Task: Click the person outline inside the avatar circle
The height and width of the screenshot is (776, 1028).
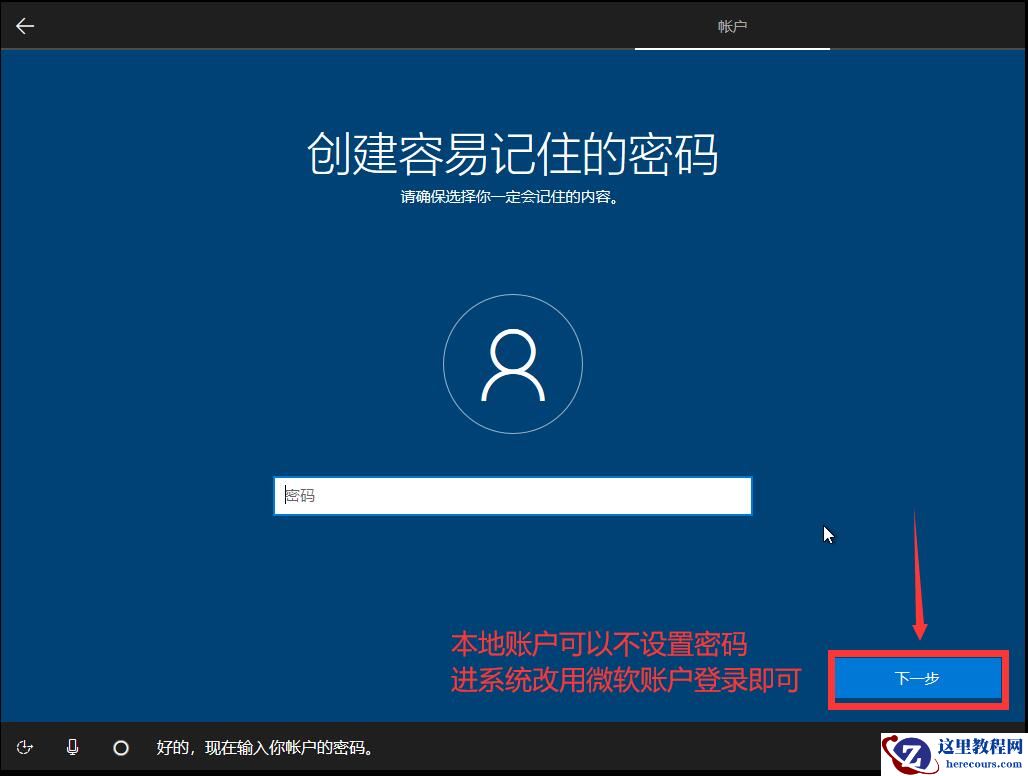Action: 513,363
